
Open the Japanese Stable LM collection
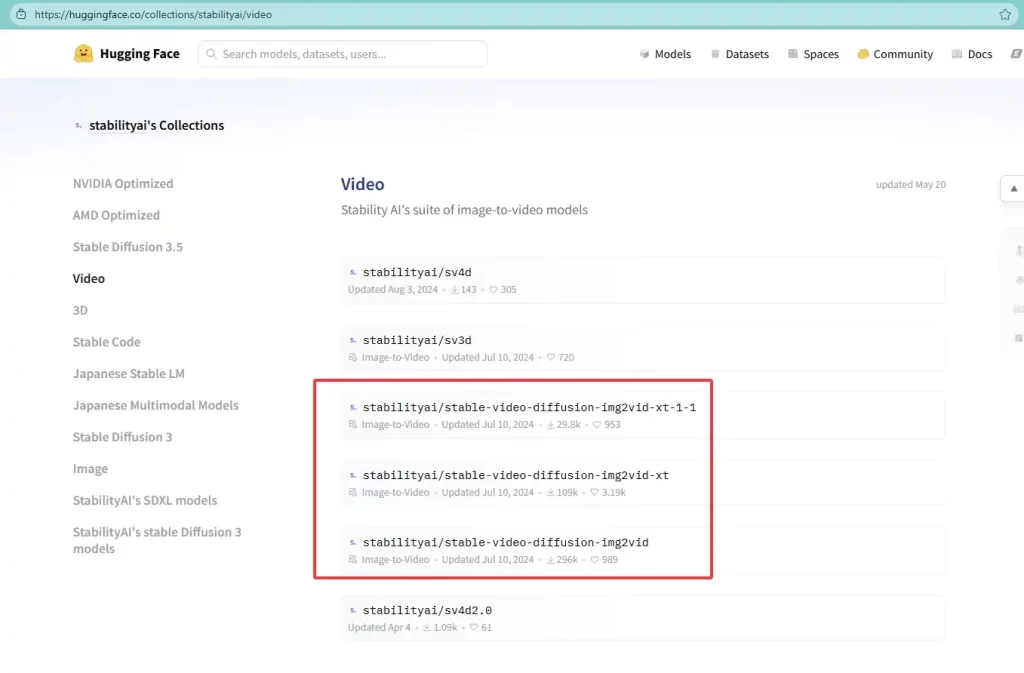click(x=129, y=374)
